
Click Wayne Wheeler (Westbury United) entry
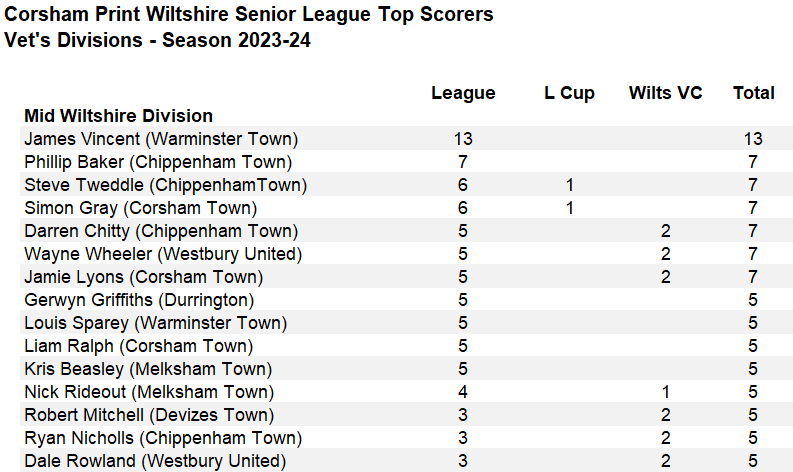(162, 254)
